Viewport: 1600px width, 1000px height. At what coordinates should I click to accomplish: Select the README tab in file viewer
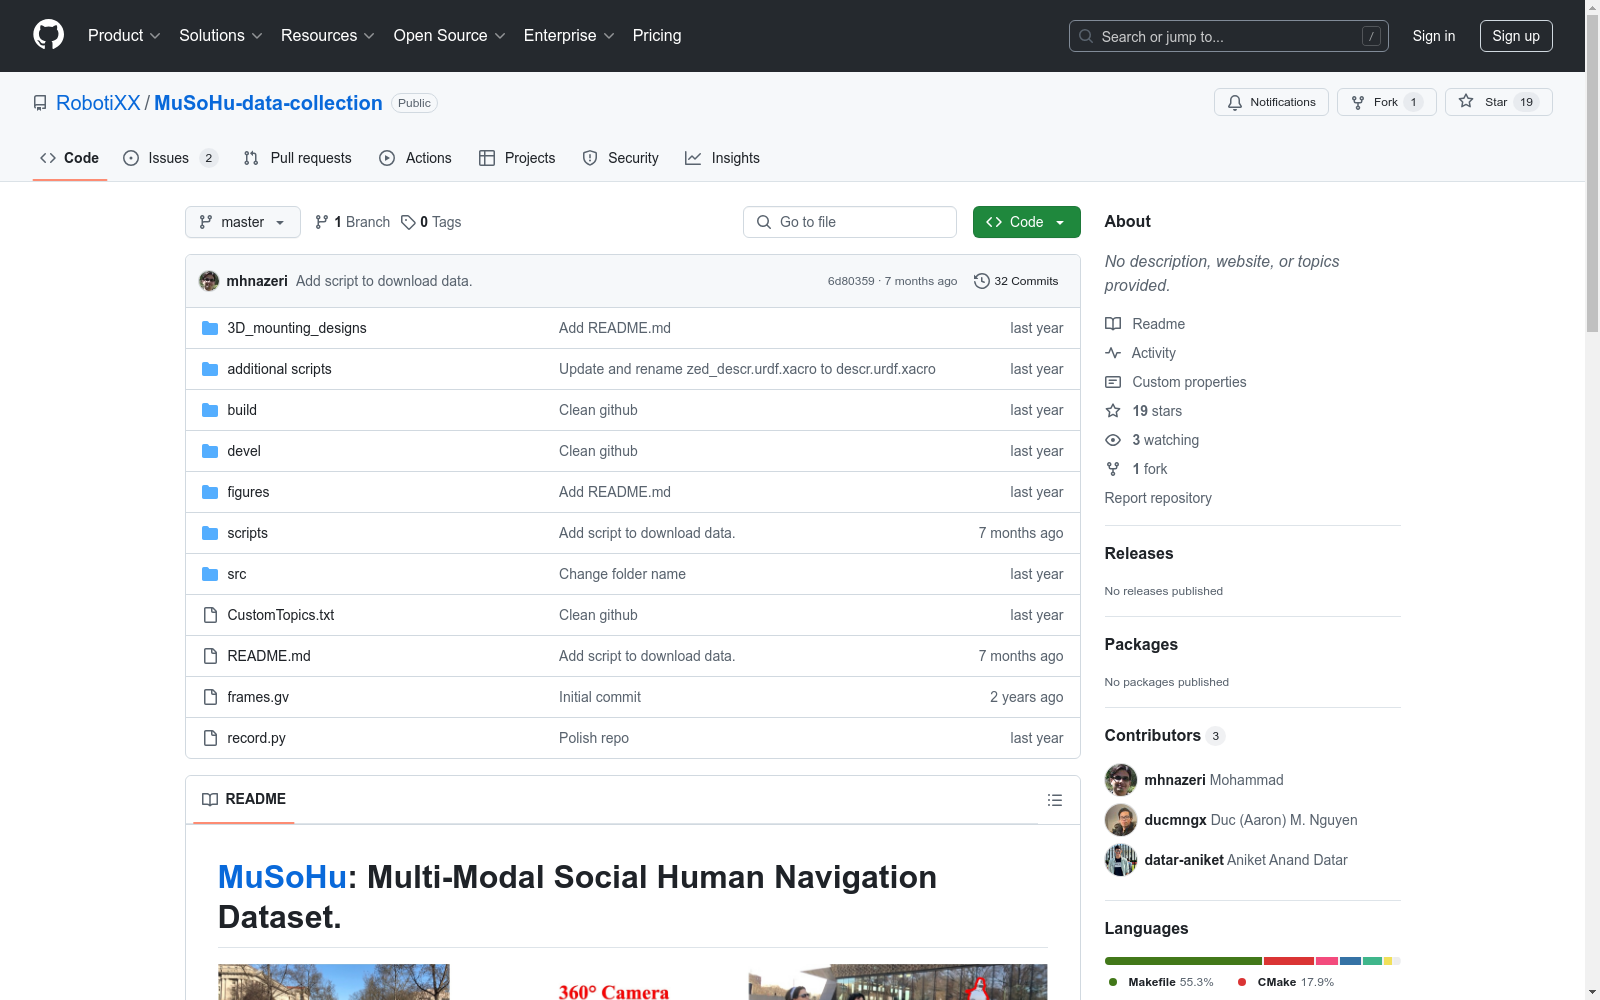tap(244, 799)
